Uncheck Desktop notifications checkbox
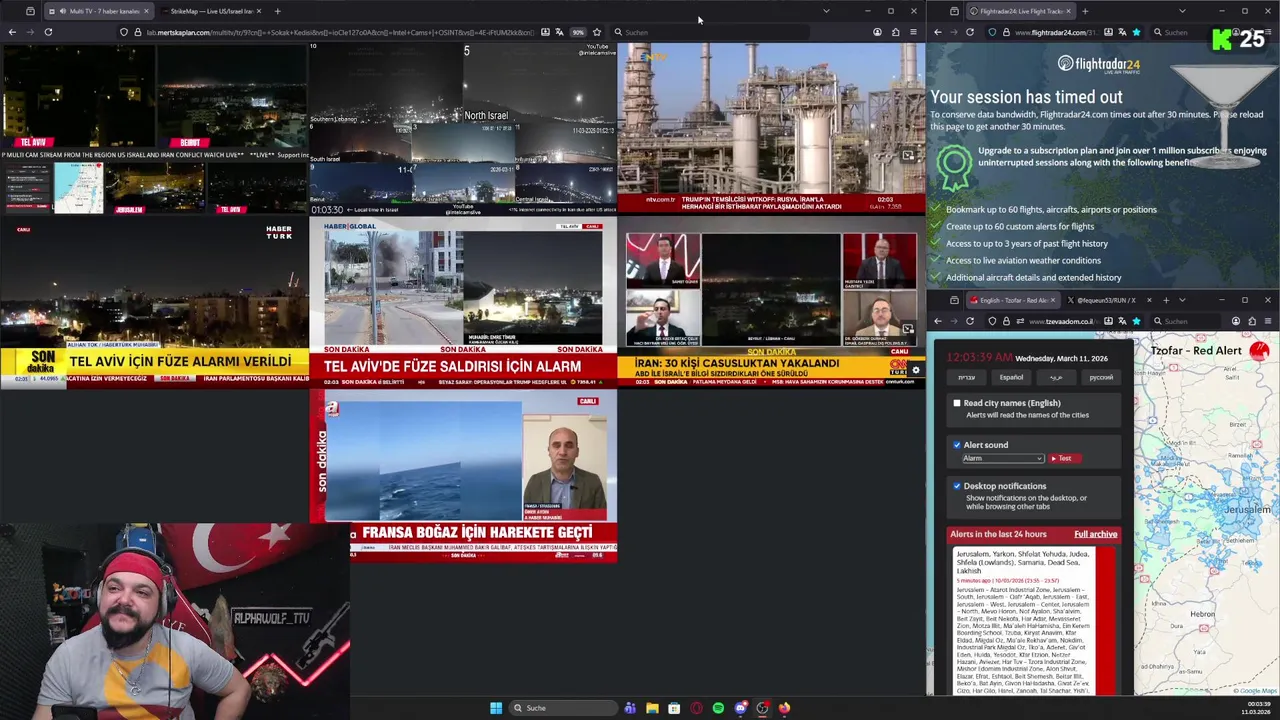 point(957,486)
